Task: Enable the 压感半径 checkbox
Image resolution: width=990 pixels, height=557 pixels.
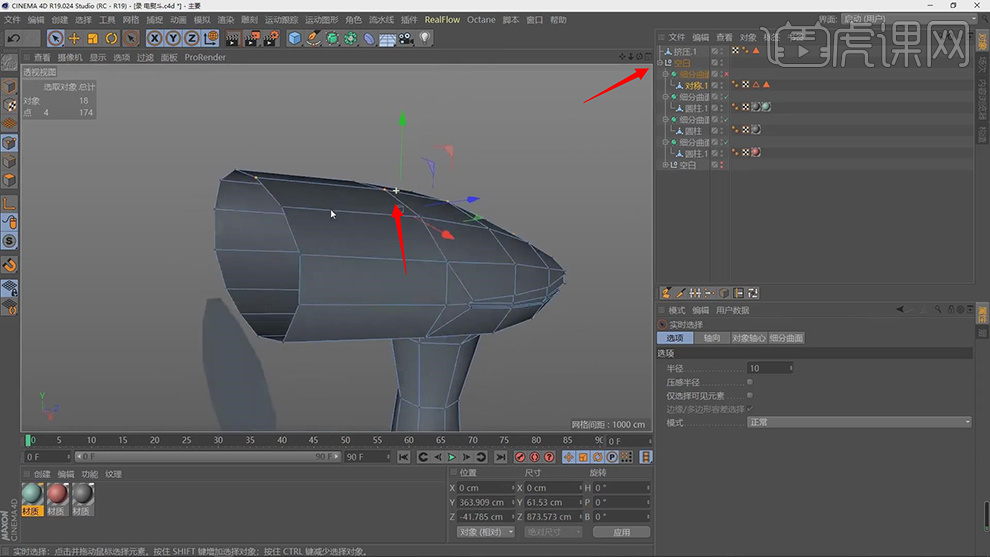Action: [x=751, y=382]
